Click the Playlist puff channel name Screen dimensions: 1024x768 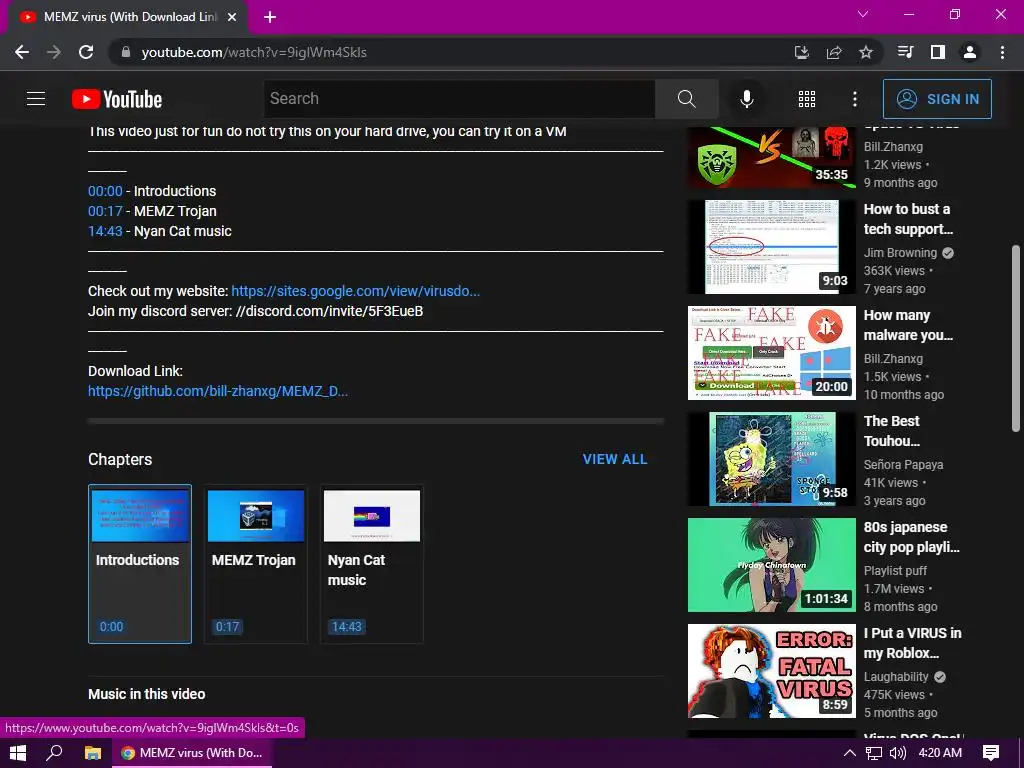[x=895, y=570]
